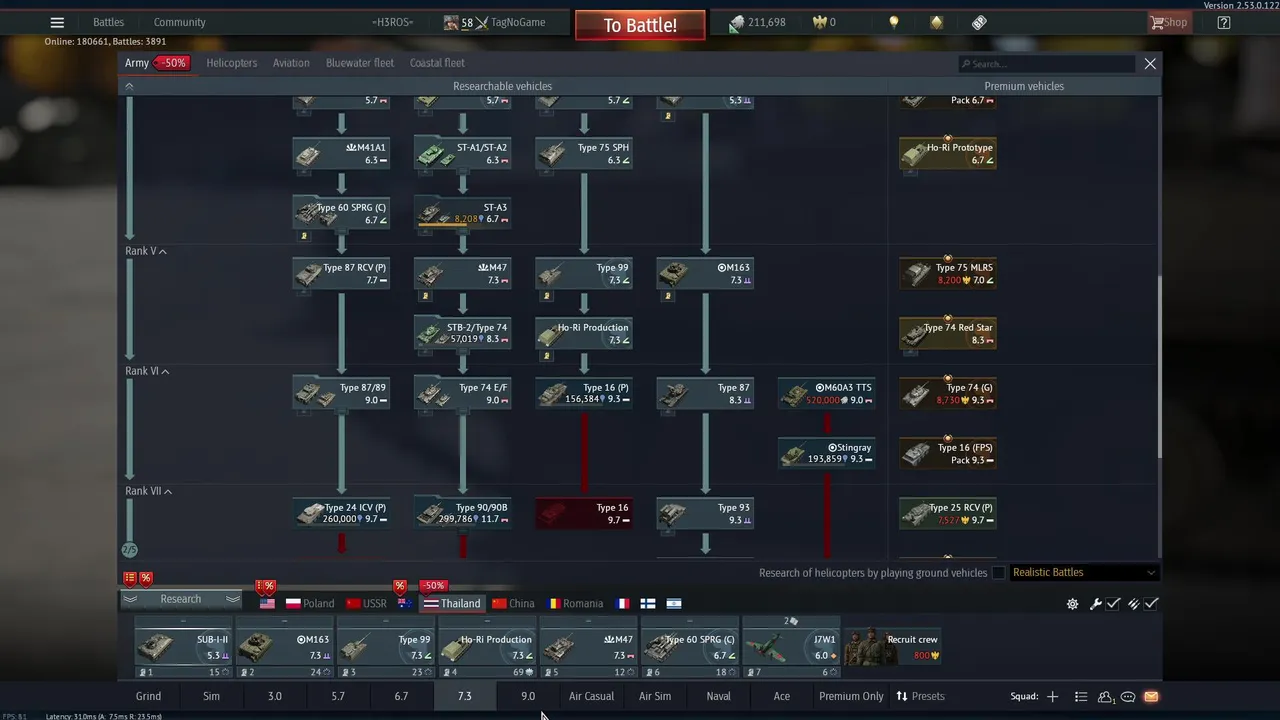Select the China nation
Image resolution: width=1280 pixels, height=720 pixels.
(513, 604)
